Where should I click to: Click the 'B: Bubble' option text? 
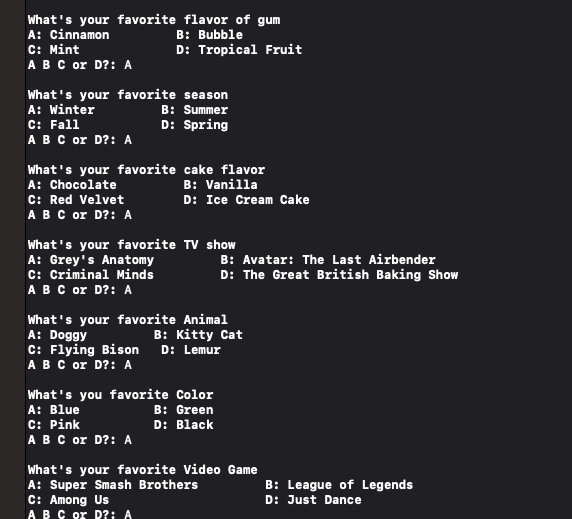click(x=209, y=35)
